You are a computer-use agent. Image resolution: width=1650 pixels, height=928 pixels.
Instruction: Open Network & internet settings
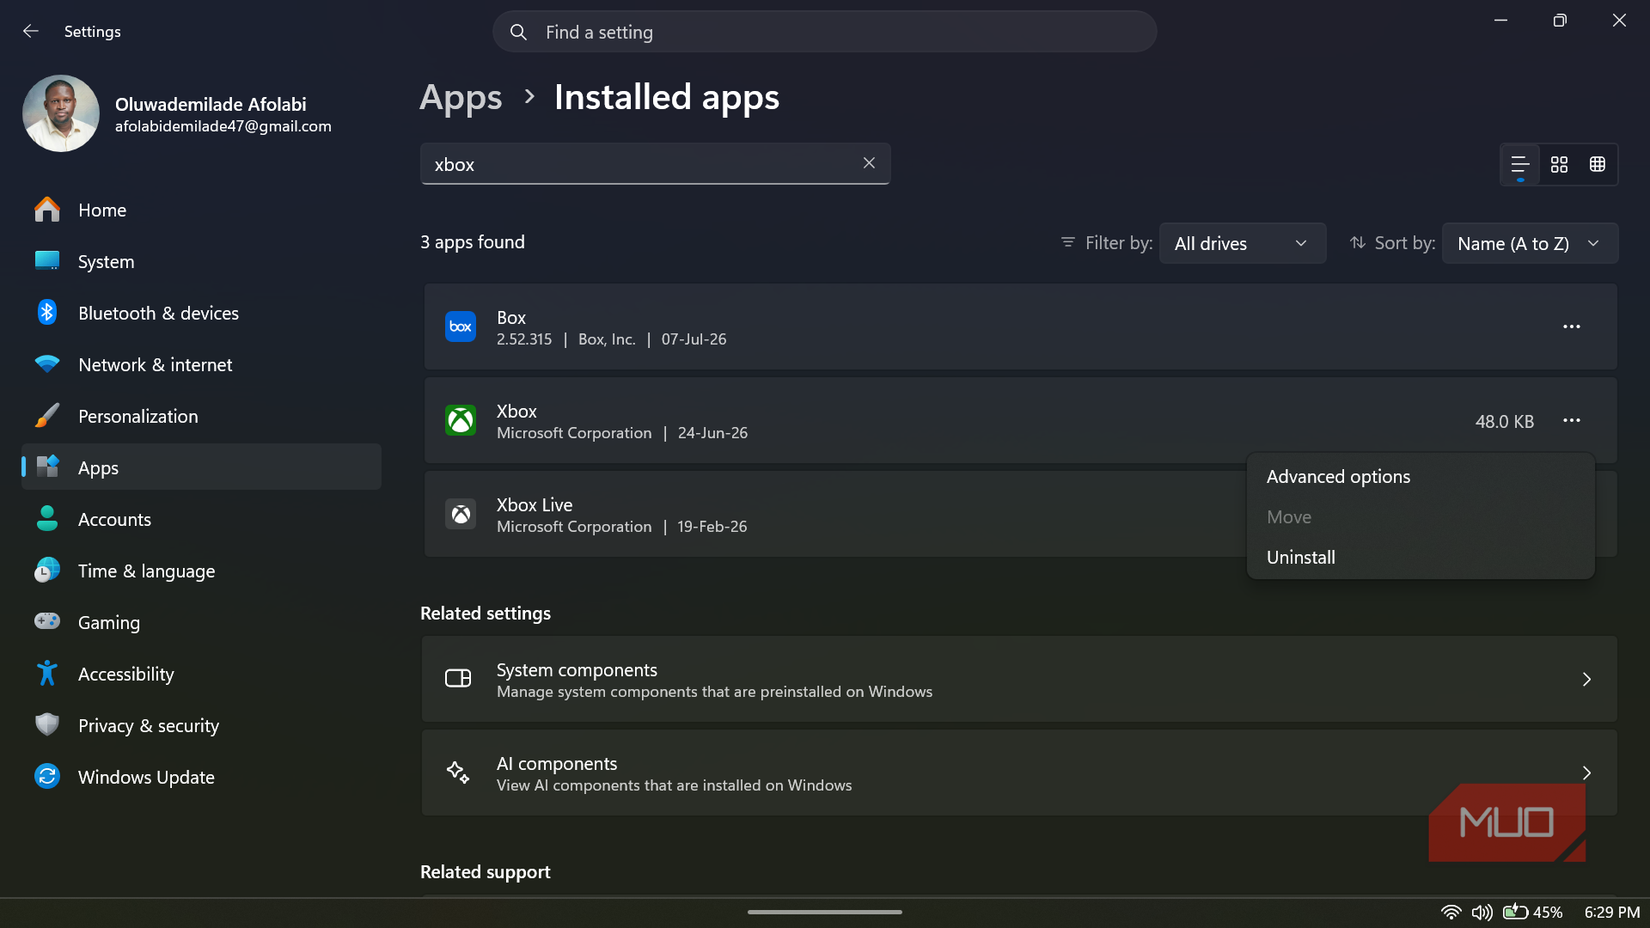click(x=201, y=365)
